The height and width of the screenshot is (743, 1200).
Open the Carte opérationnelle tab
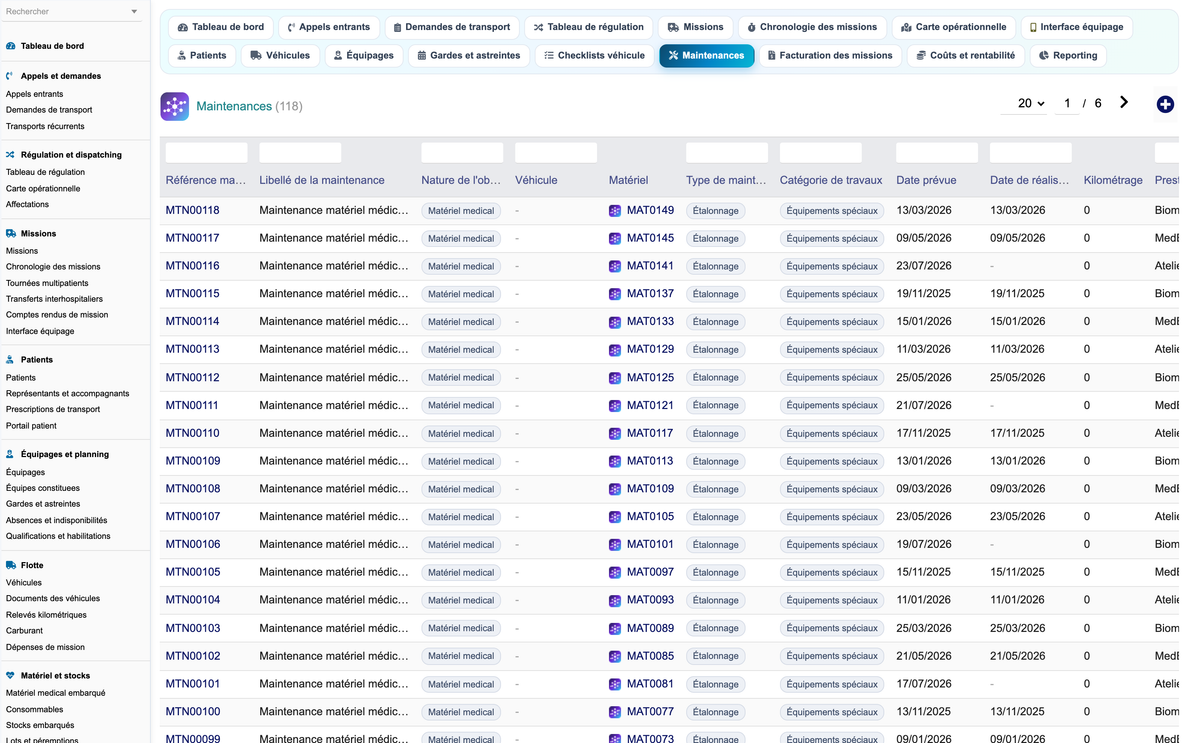click(954, 27)
